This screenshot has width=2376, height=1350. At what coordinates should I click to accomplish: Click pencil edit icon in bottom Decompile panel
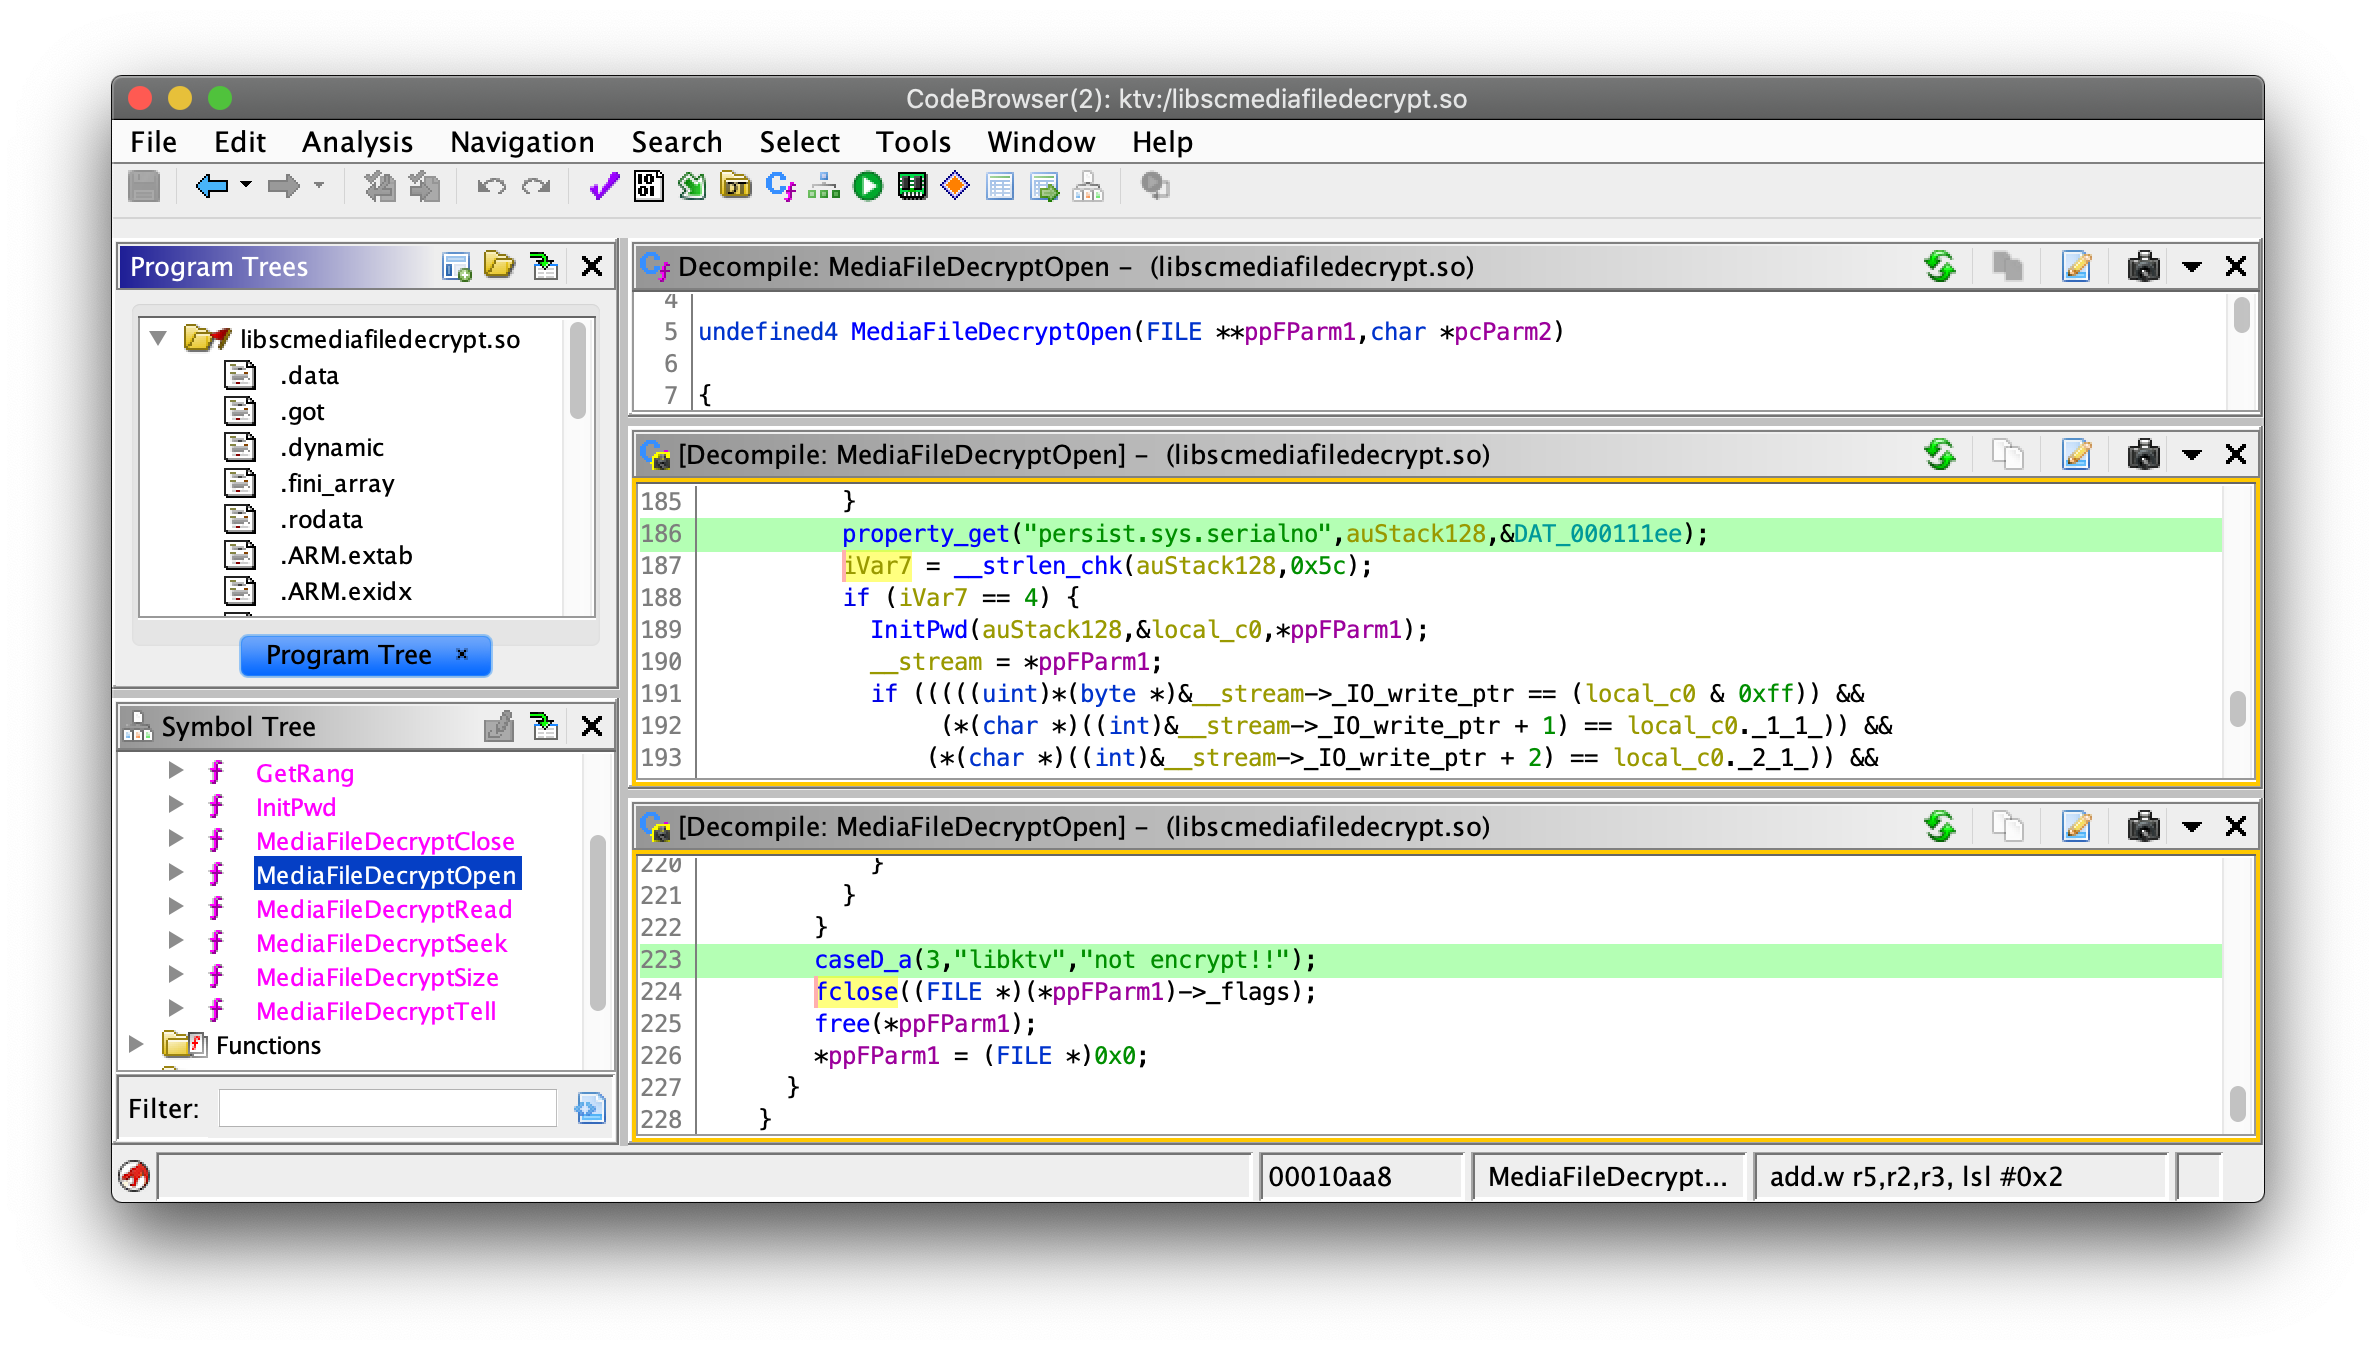pyautogui.click(x=2077, y=827)
